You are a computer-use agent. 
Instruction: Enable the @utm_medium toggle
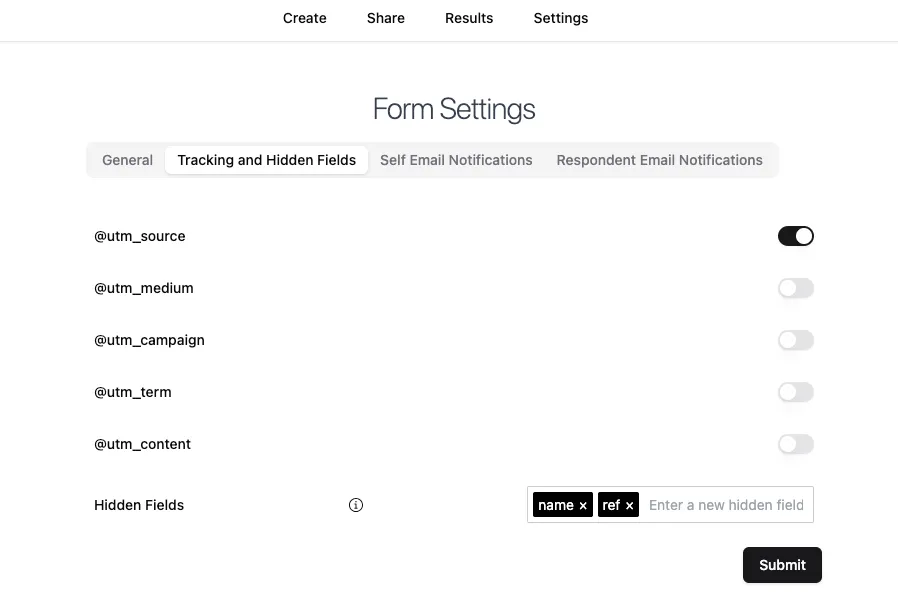(796, 288)
